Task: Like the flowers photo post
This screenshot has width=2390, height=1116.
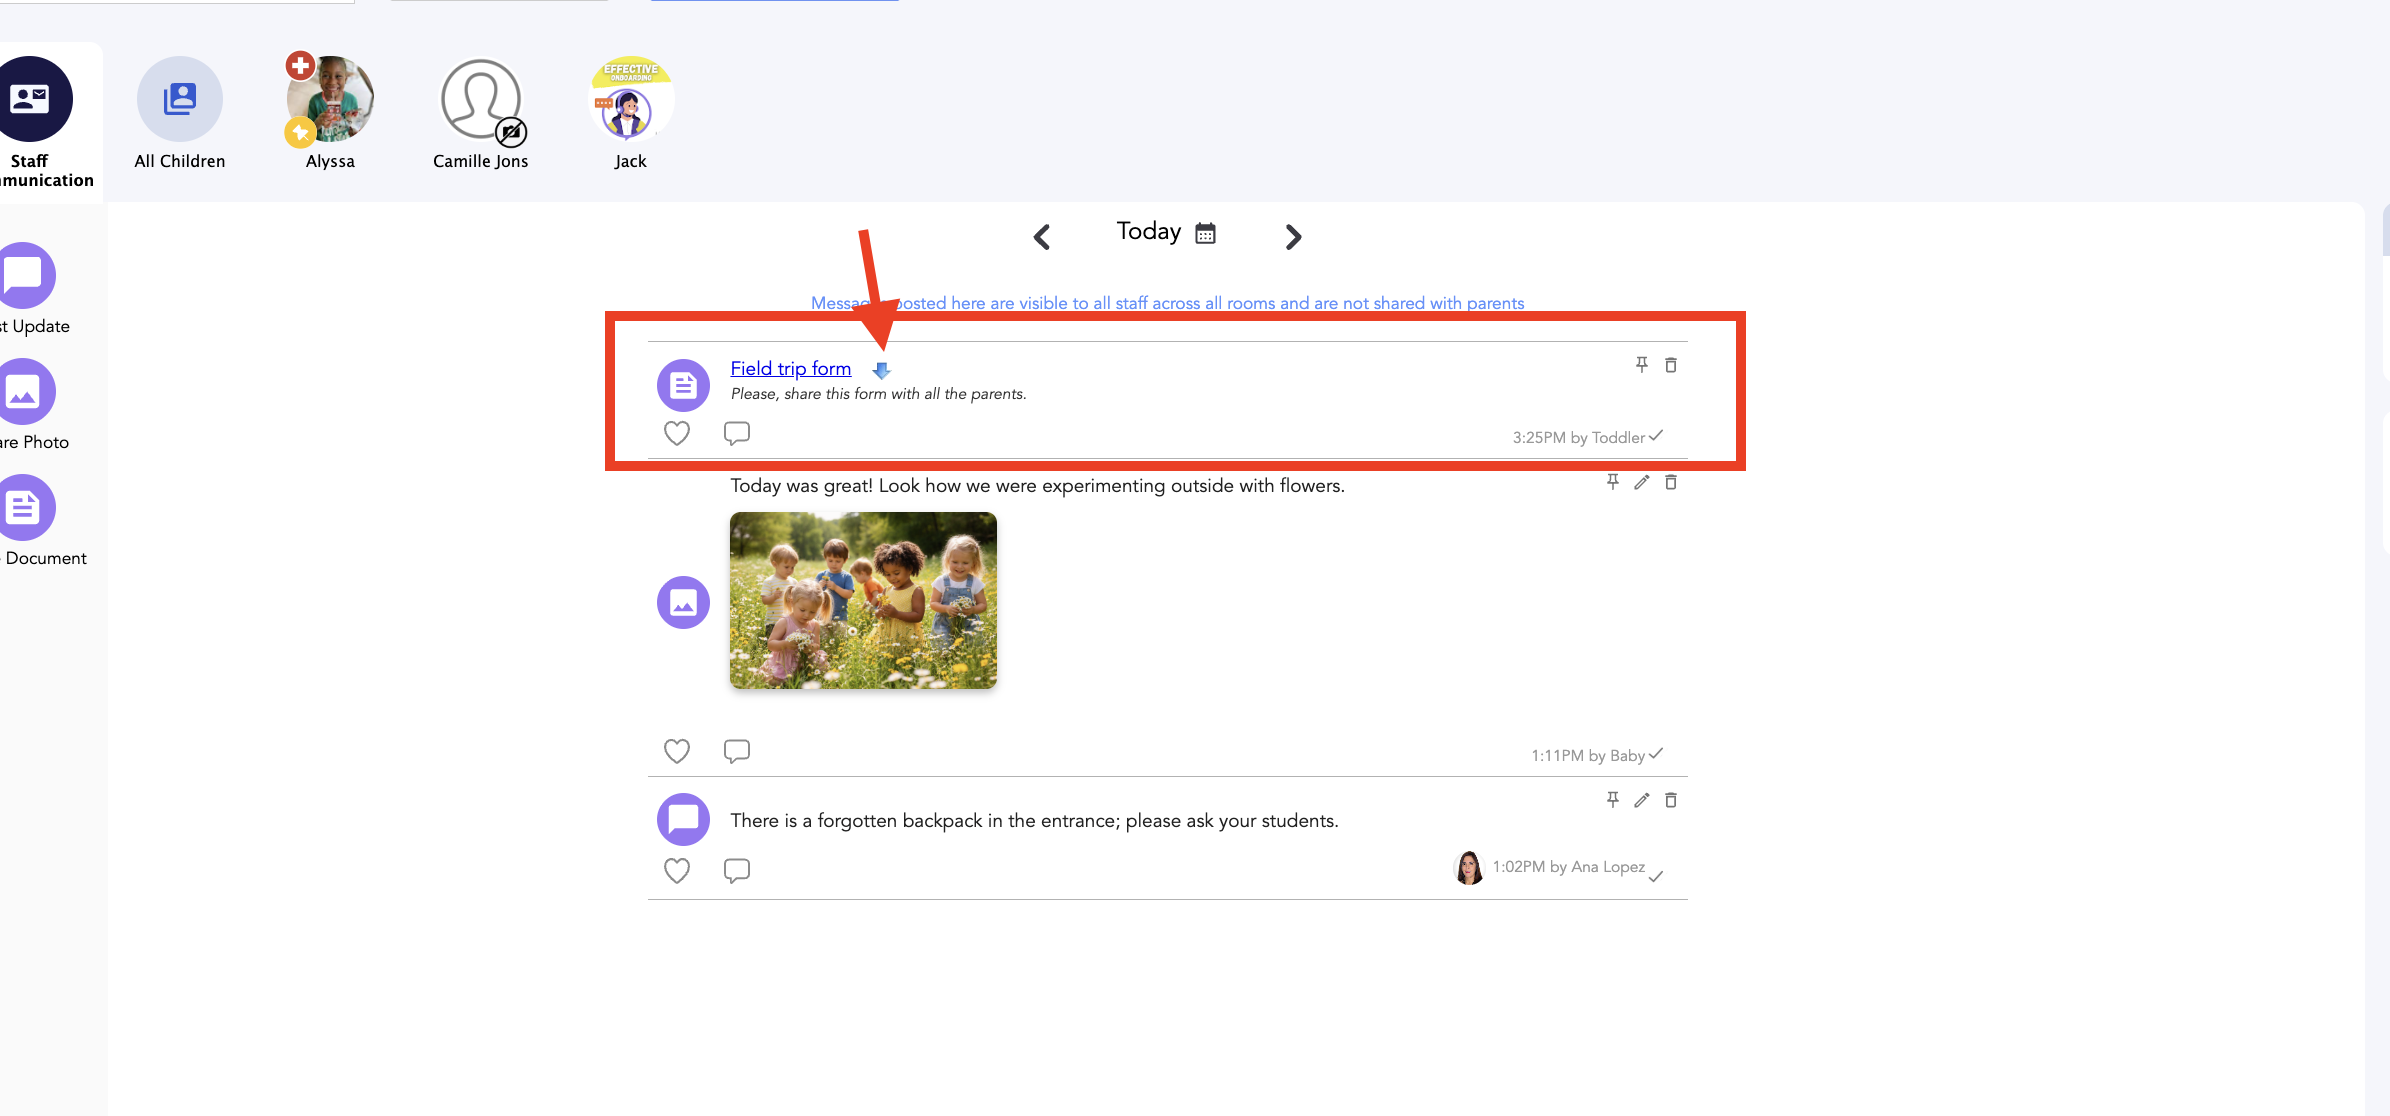Action: point(677,751)
